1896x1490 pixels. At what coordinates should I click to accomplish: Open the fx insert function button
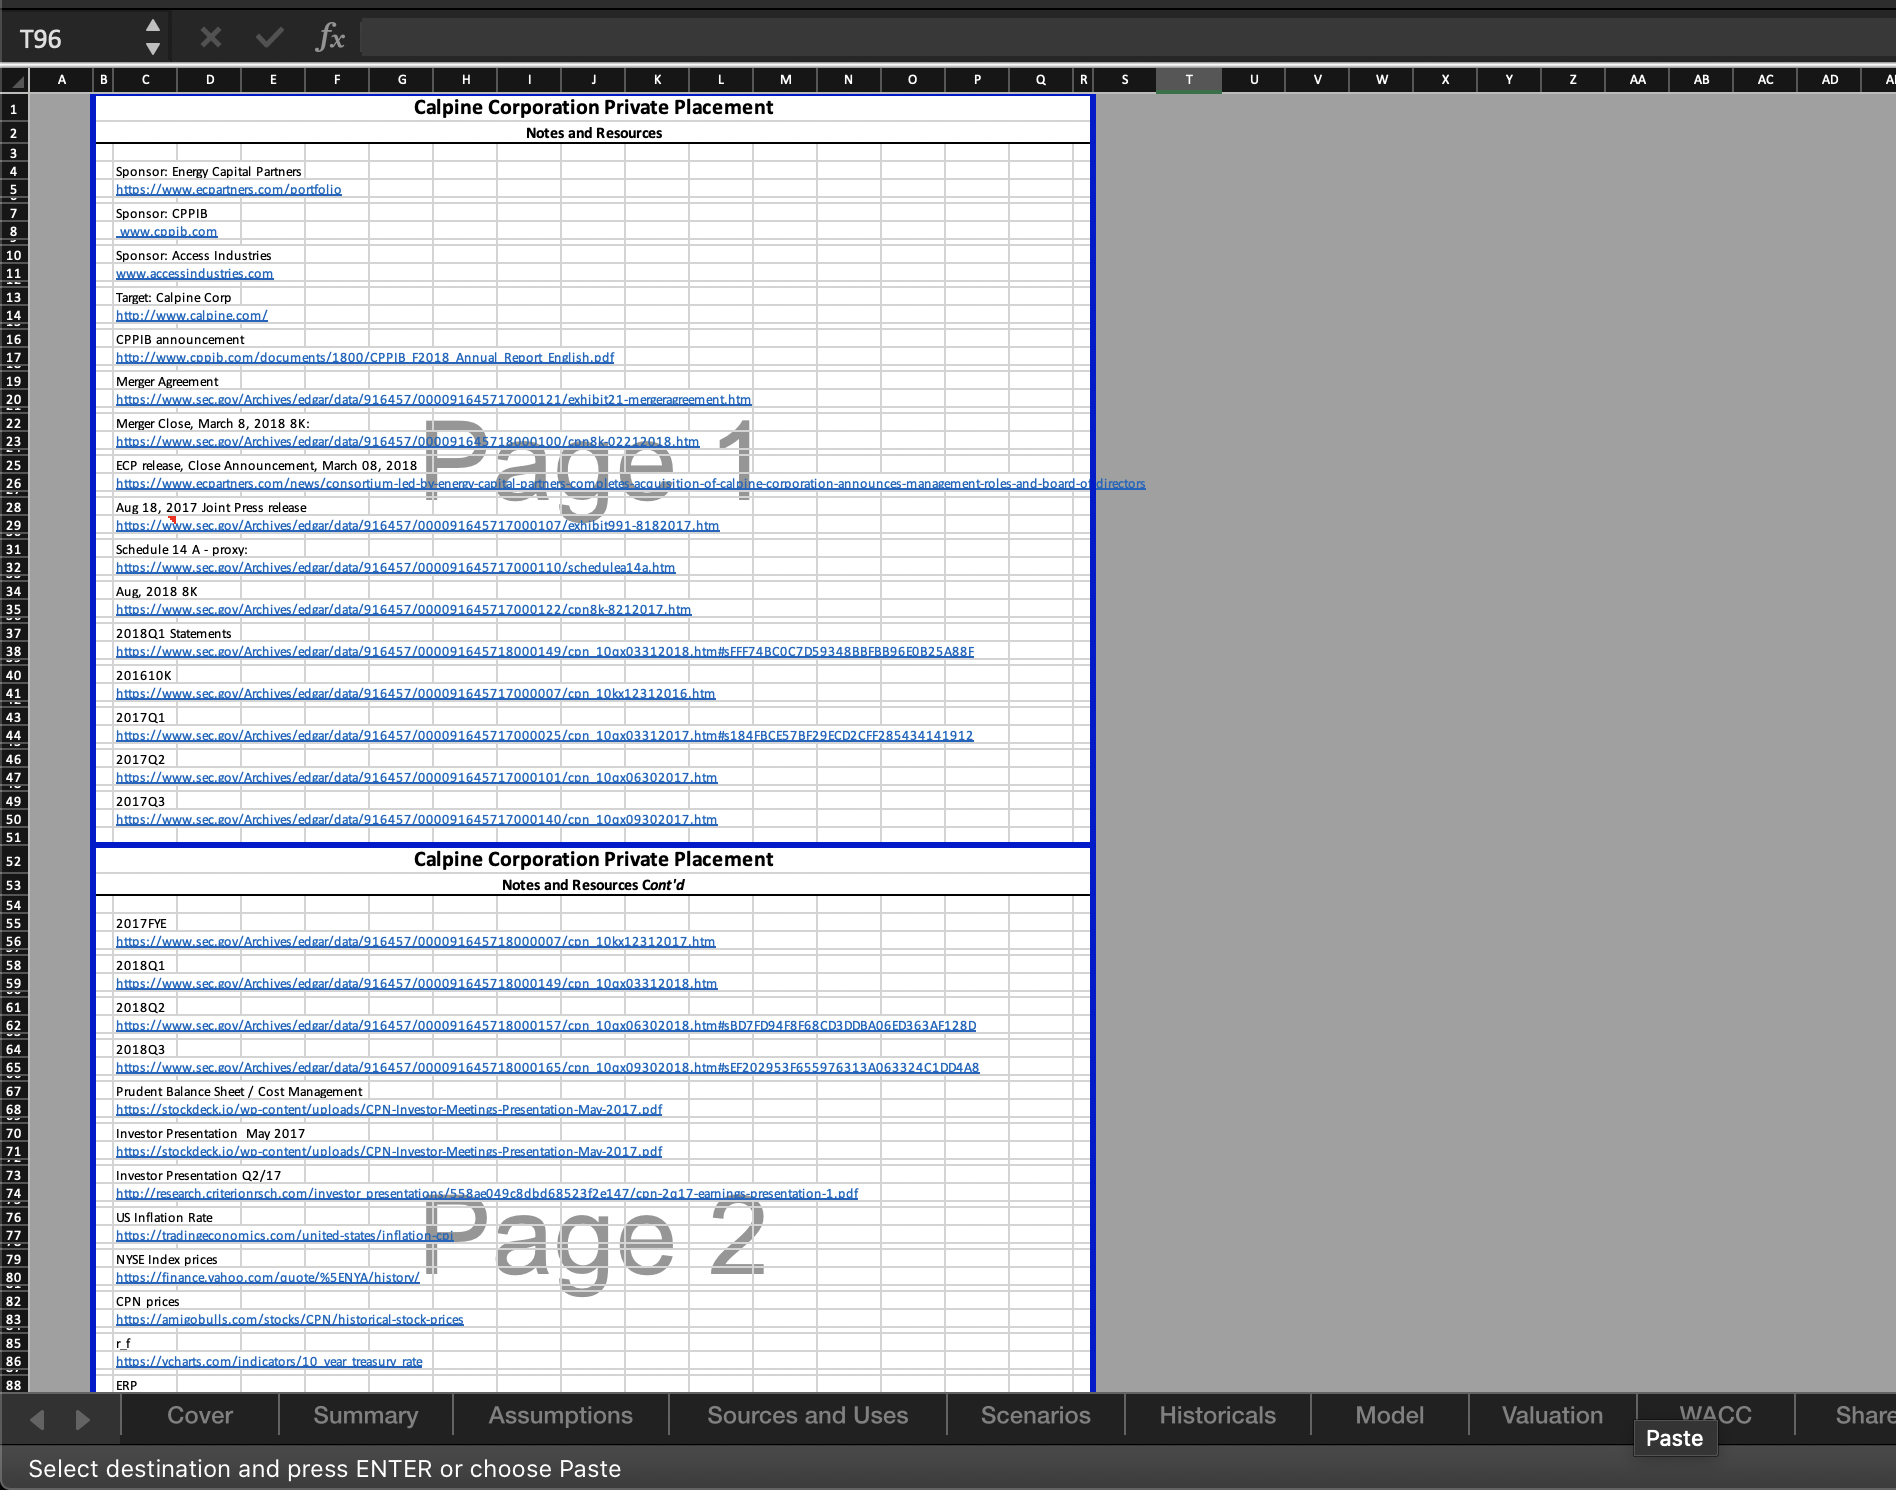[330, 38]
